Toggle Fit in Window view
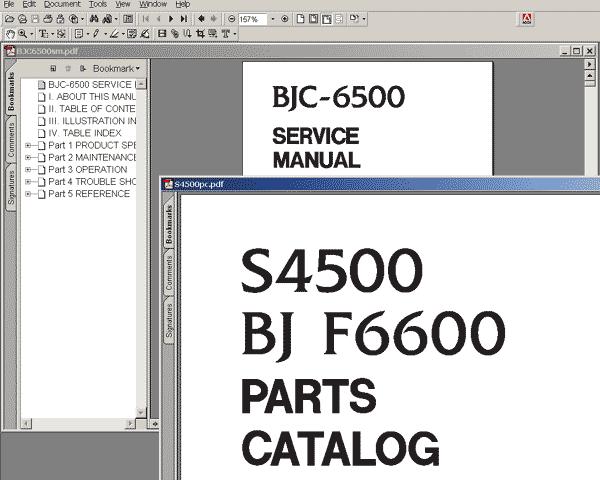 tap(313, 19)
